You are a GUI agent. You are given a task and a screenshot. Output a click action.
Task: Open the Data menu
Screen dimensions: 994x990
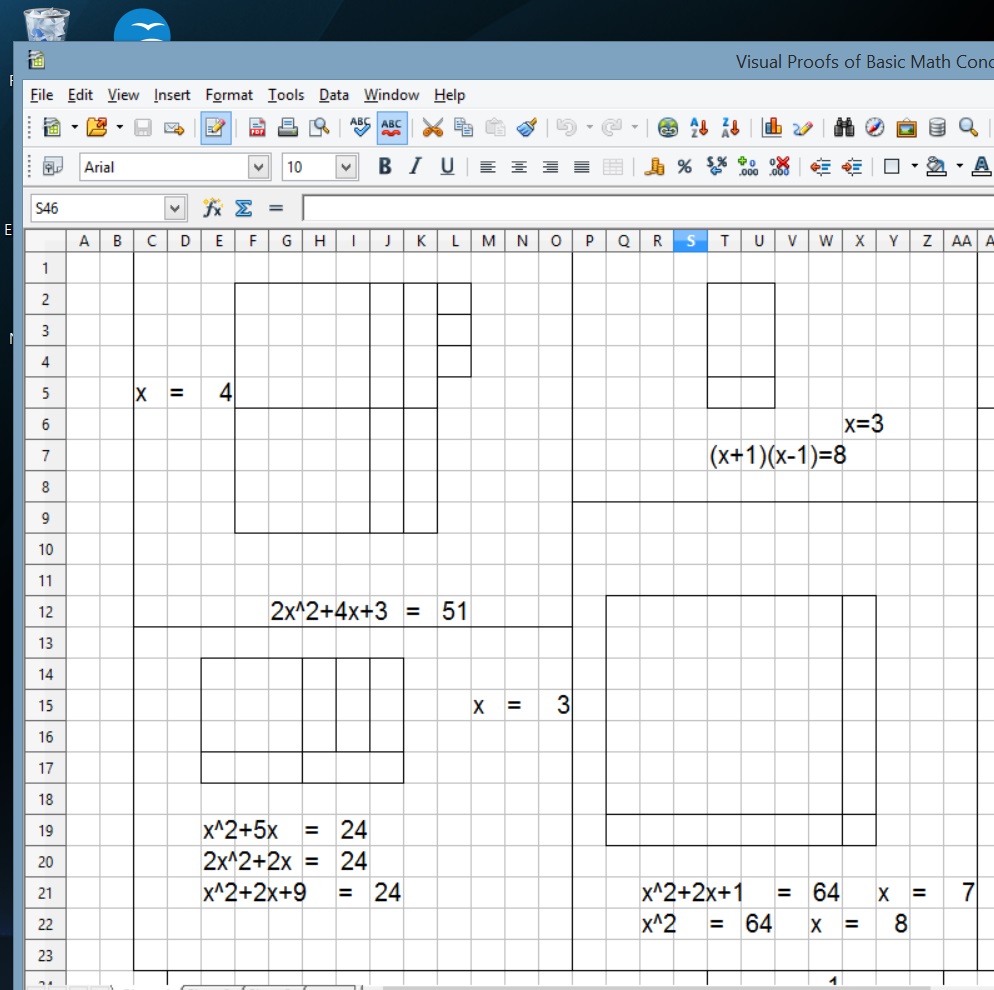click(x=334, y=95)
